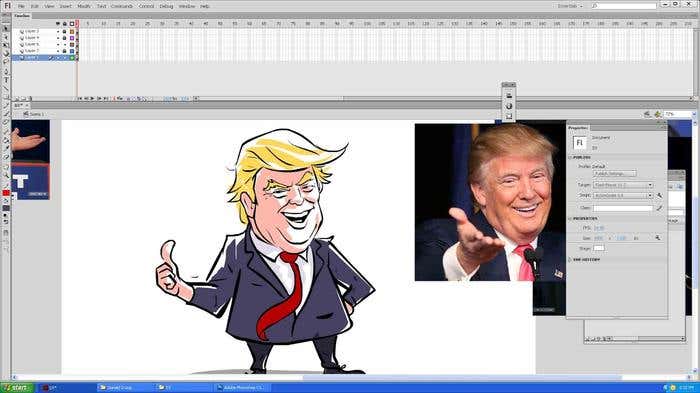The width and height of the screenshot is (700, 393).
Task: Toggle visibility of brown-outline layer
Action: tap(58, 45)
